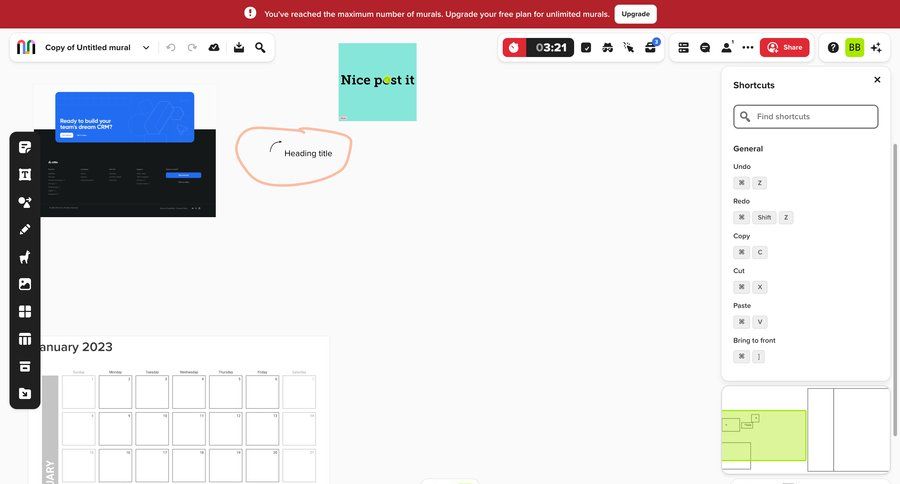Toggle the voting session checkbox icon
900x484 pixels.
pos(586,47)
